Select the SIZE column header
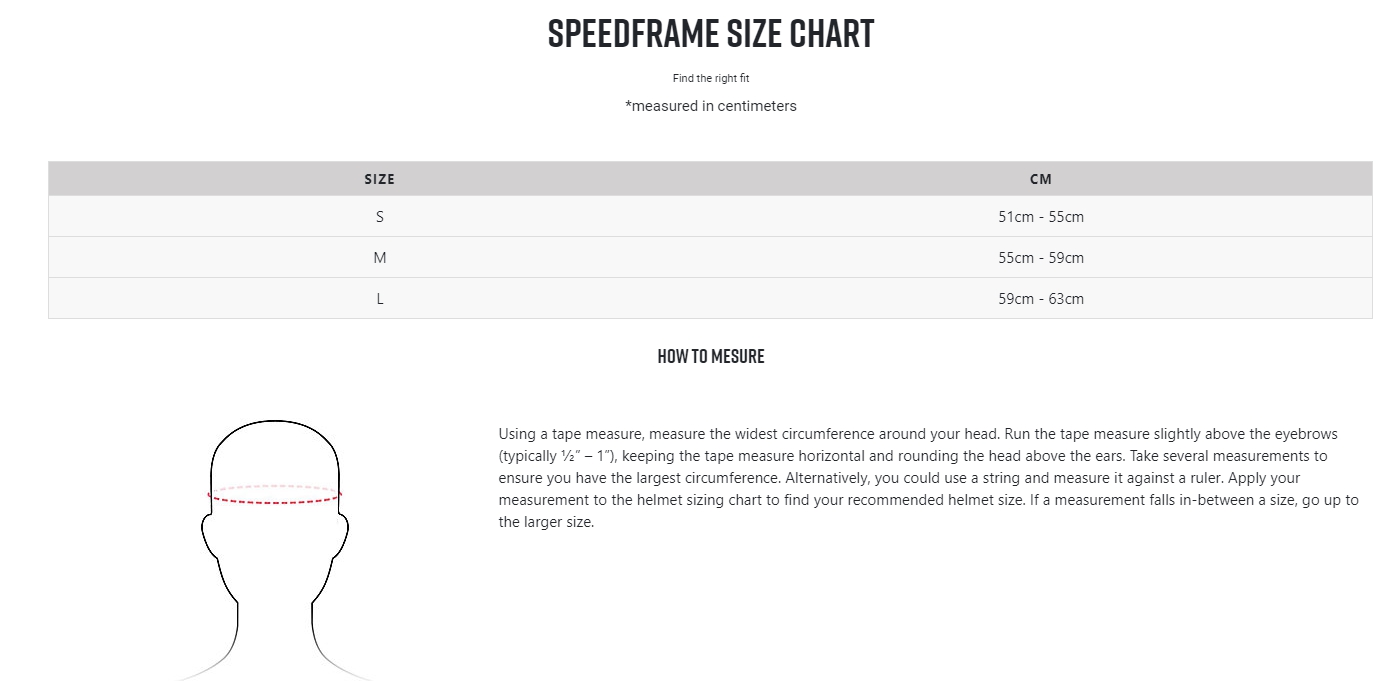 380,179
